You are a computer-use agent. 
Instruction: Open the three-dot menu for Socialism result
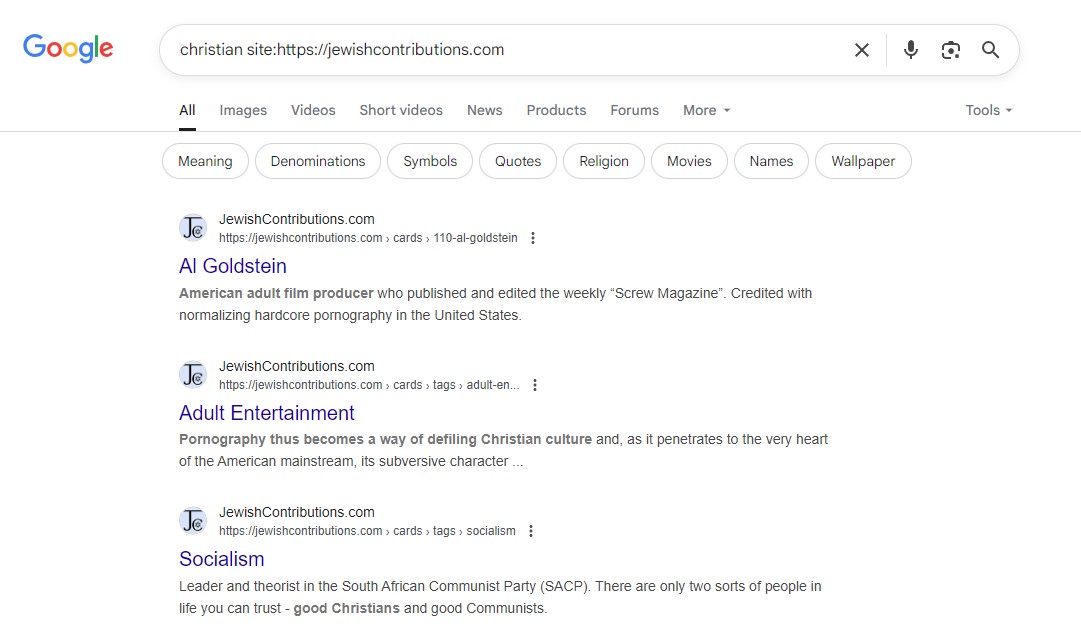(531, 531)
